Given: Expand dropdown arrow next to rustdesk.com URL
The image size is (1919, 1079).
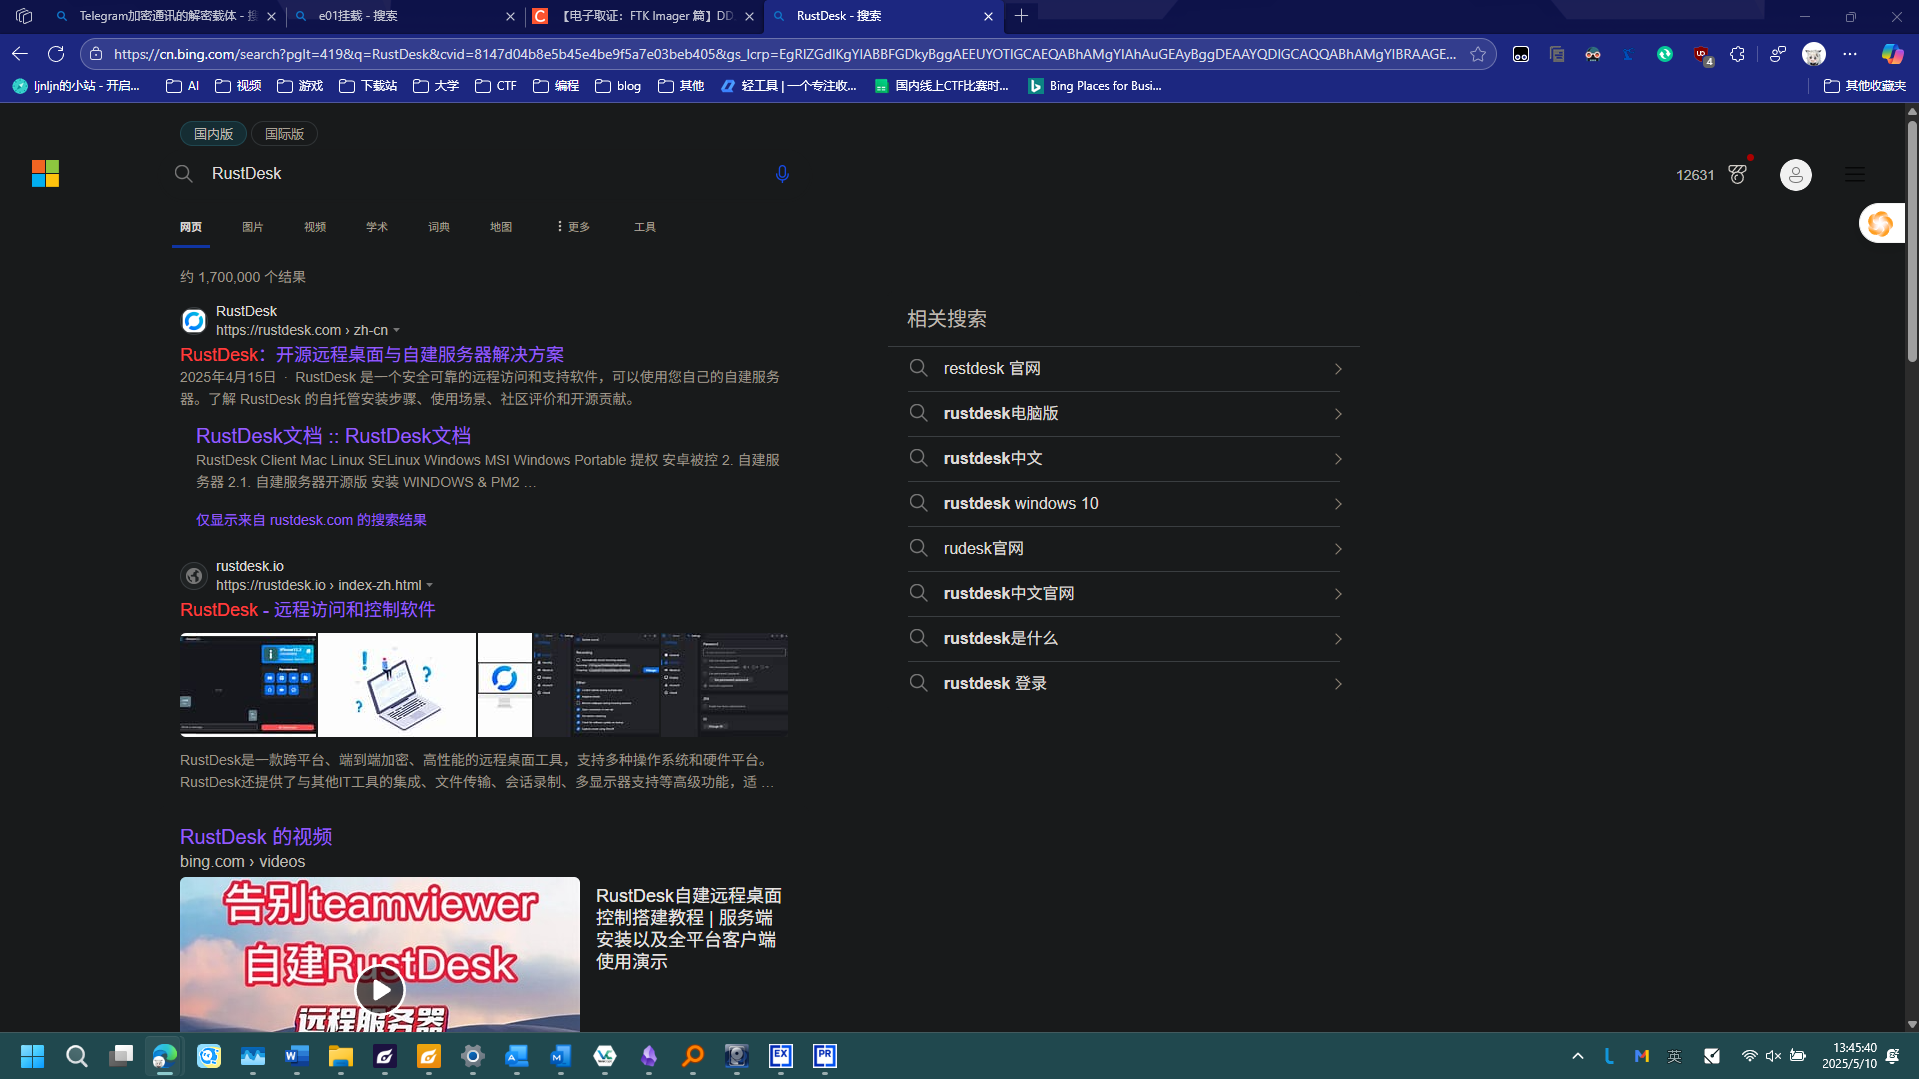Looking at the screenshot, I should (397, 330).
